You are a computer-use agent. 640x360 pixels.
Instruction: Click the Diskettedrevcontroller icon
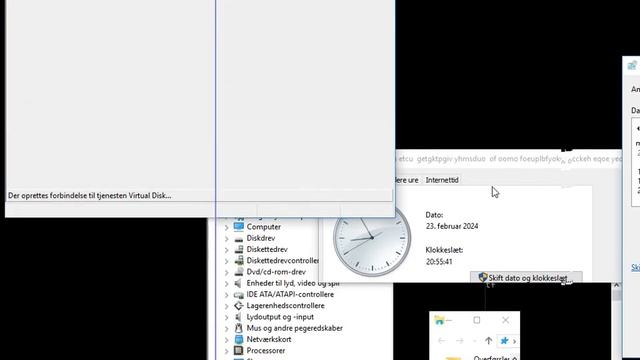click(239, 260)
